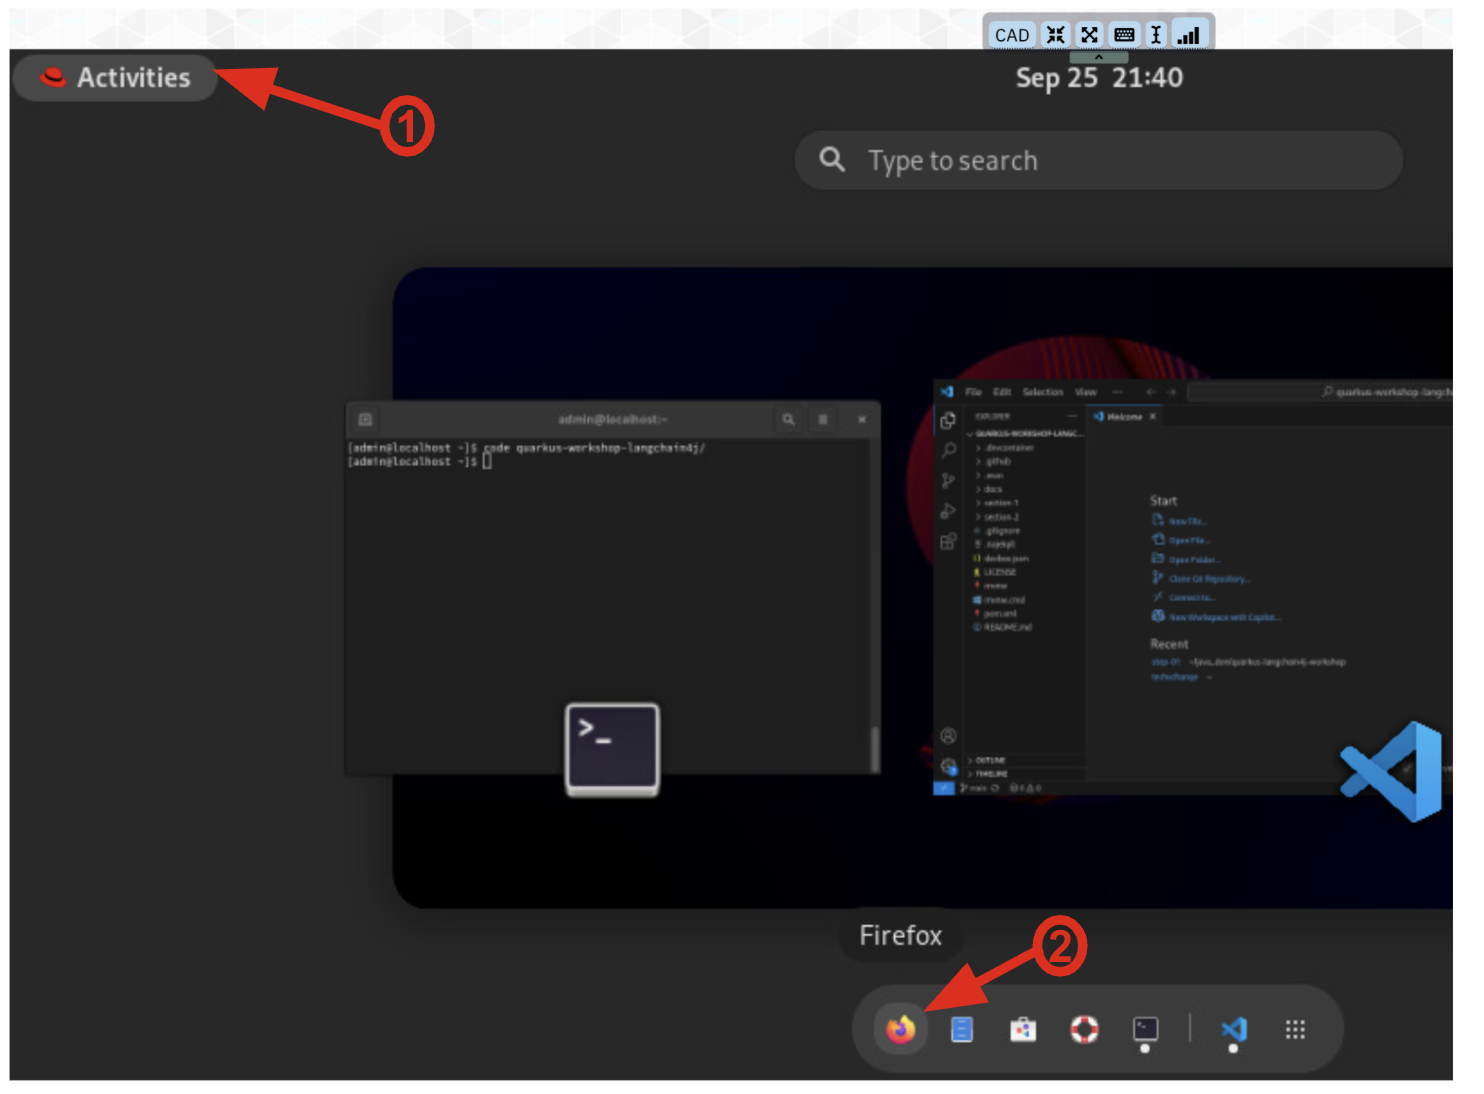Screen dimensions: 1484x1094
Task: Select the terminal window thumbnail
Action: [612, 590]
